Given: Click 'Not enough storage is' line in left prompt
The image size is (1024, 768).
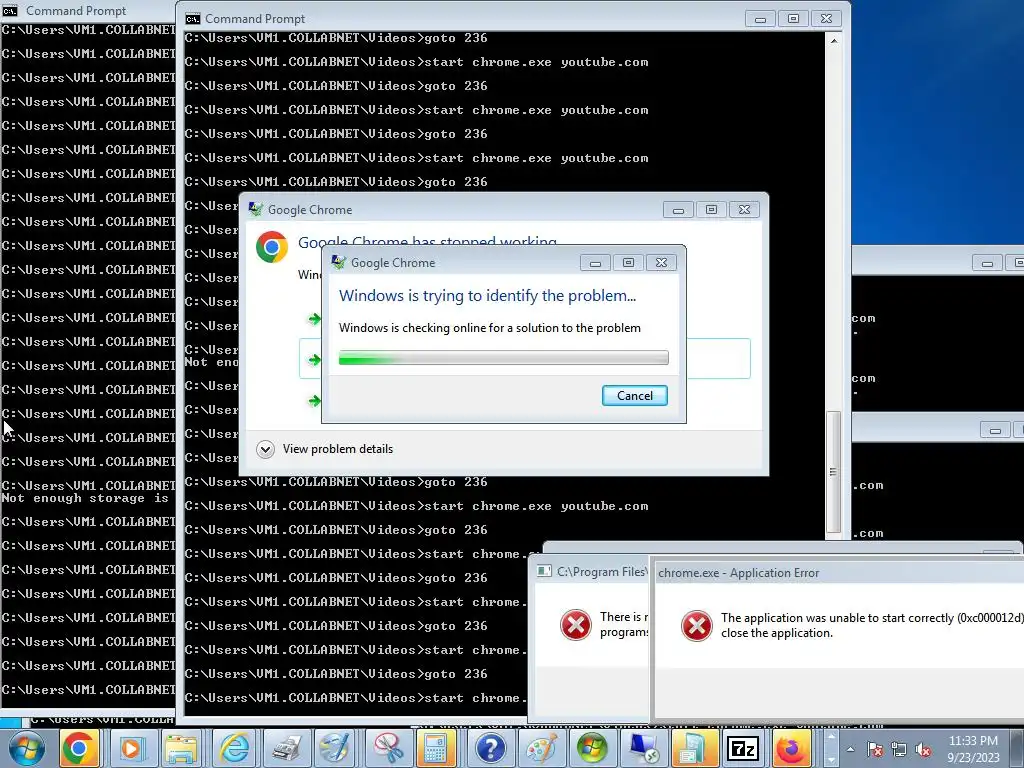Looking at the screenshot, I should click(85, 498).
